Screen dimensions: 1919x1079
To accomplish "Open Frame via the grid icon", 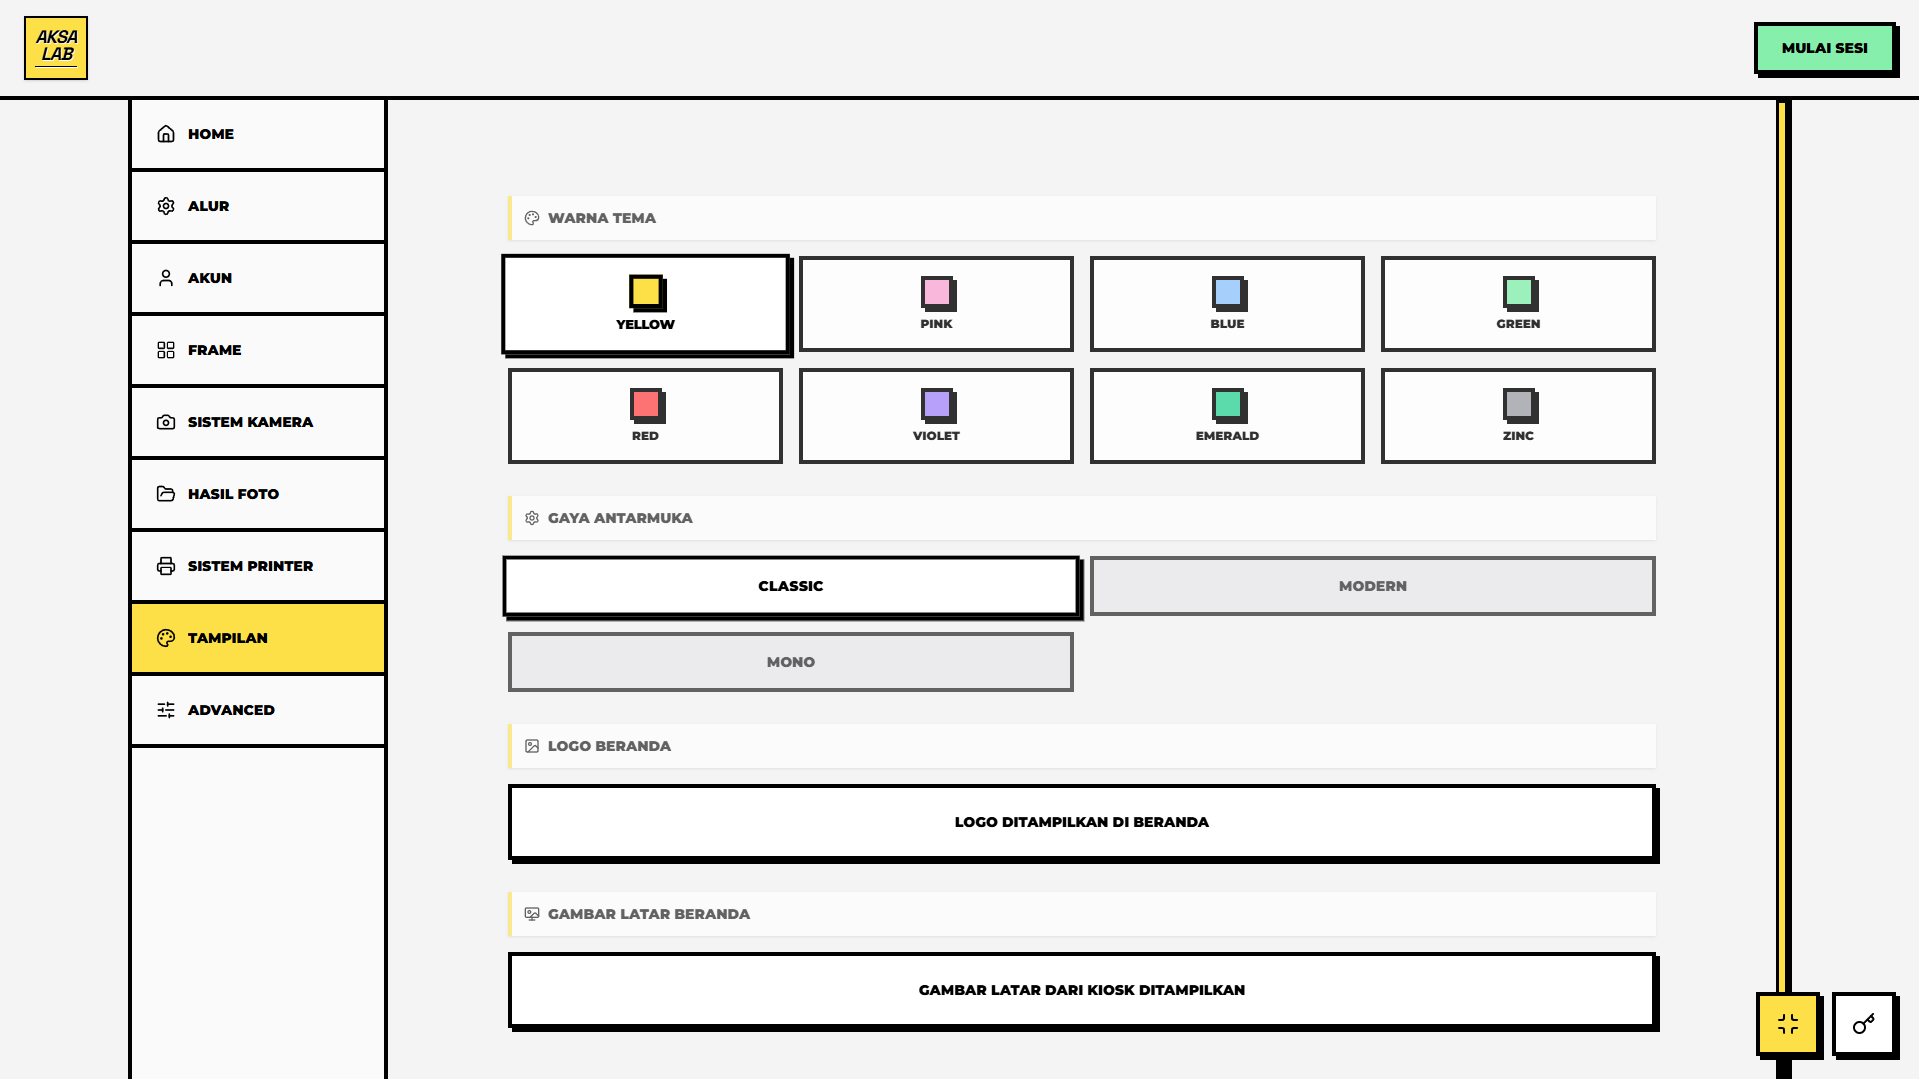I will click(x=166, y=350).
